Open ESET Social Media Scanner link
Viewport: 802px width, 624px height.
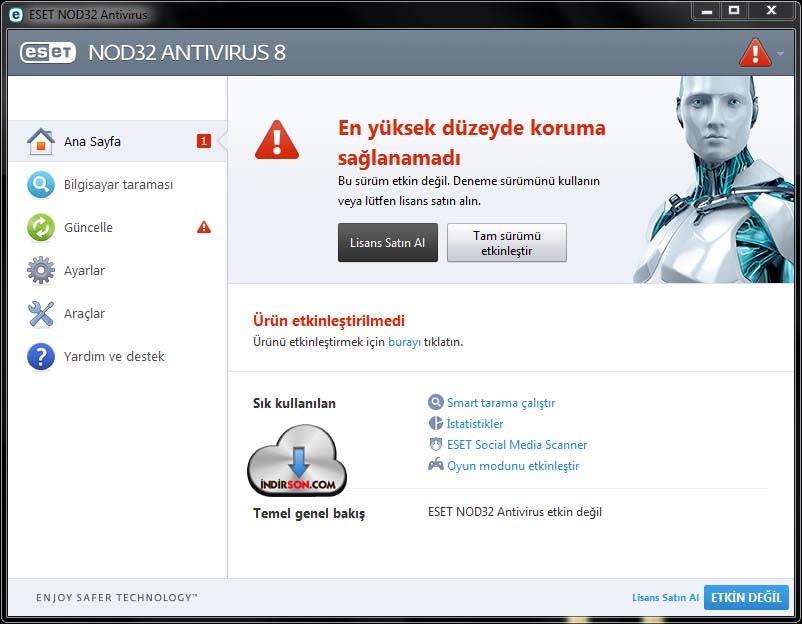[517, 444]
